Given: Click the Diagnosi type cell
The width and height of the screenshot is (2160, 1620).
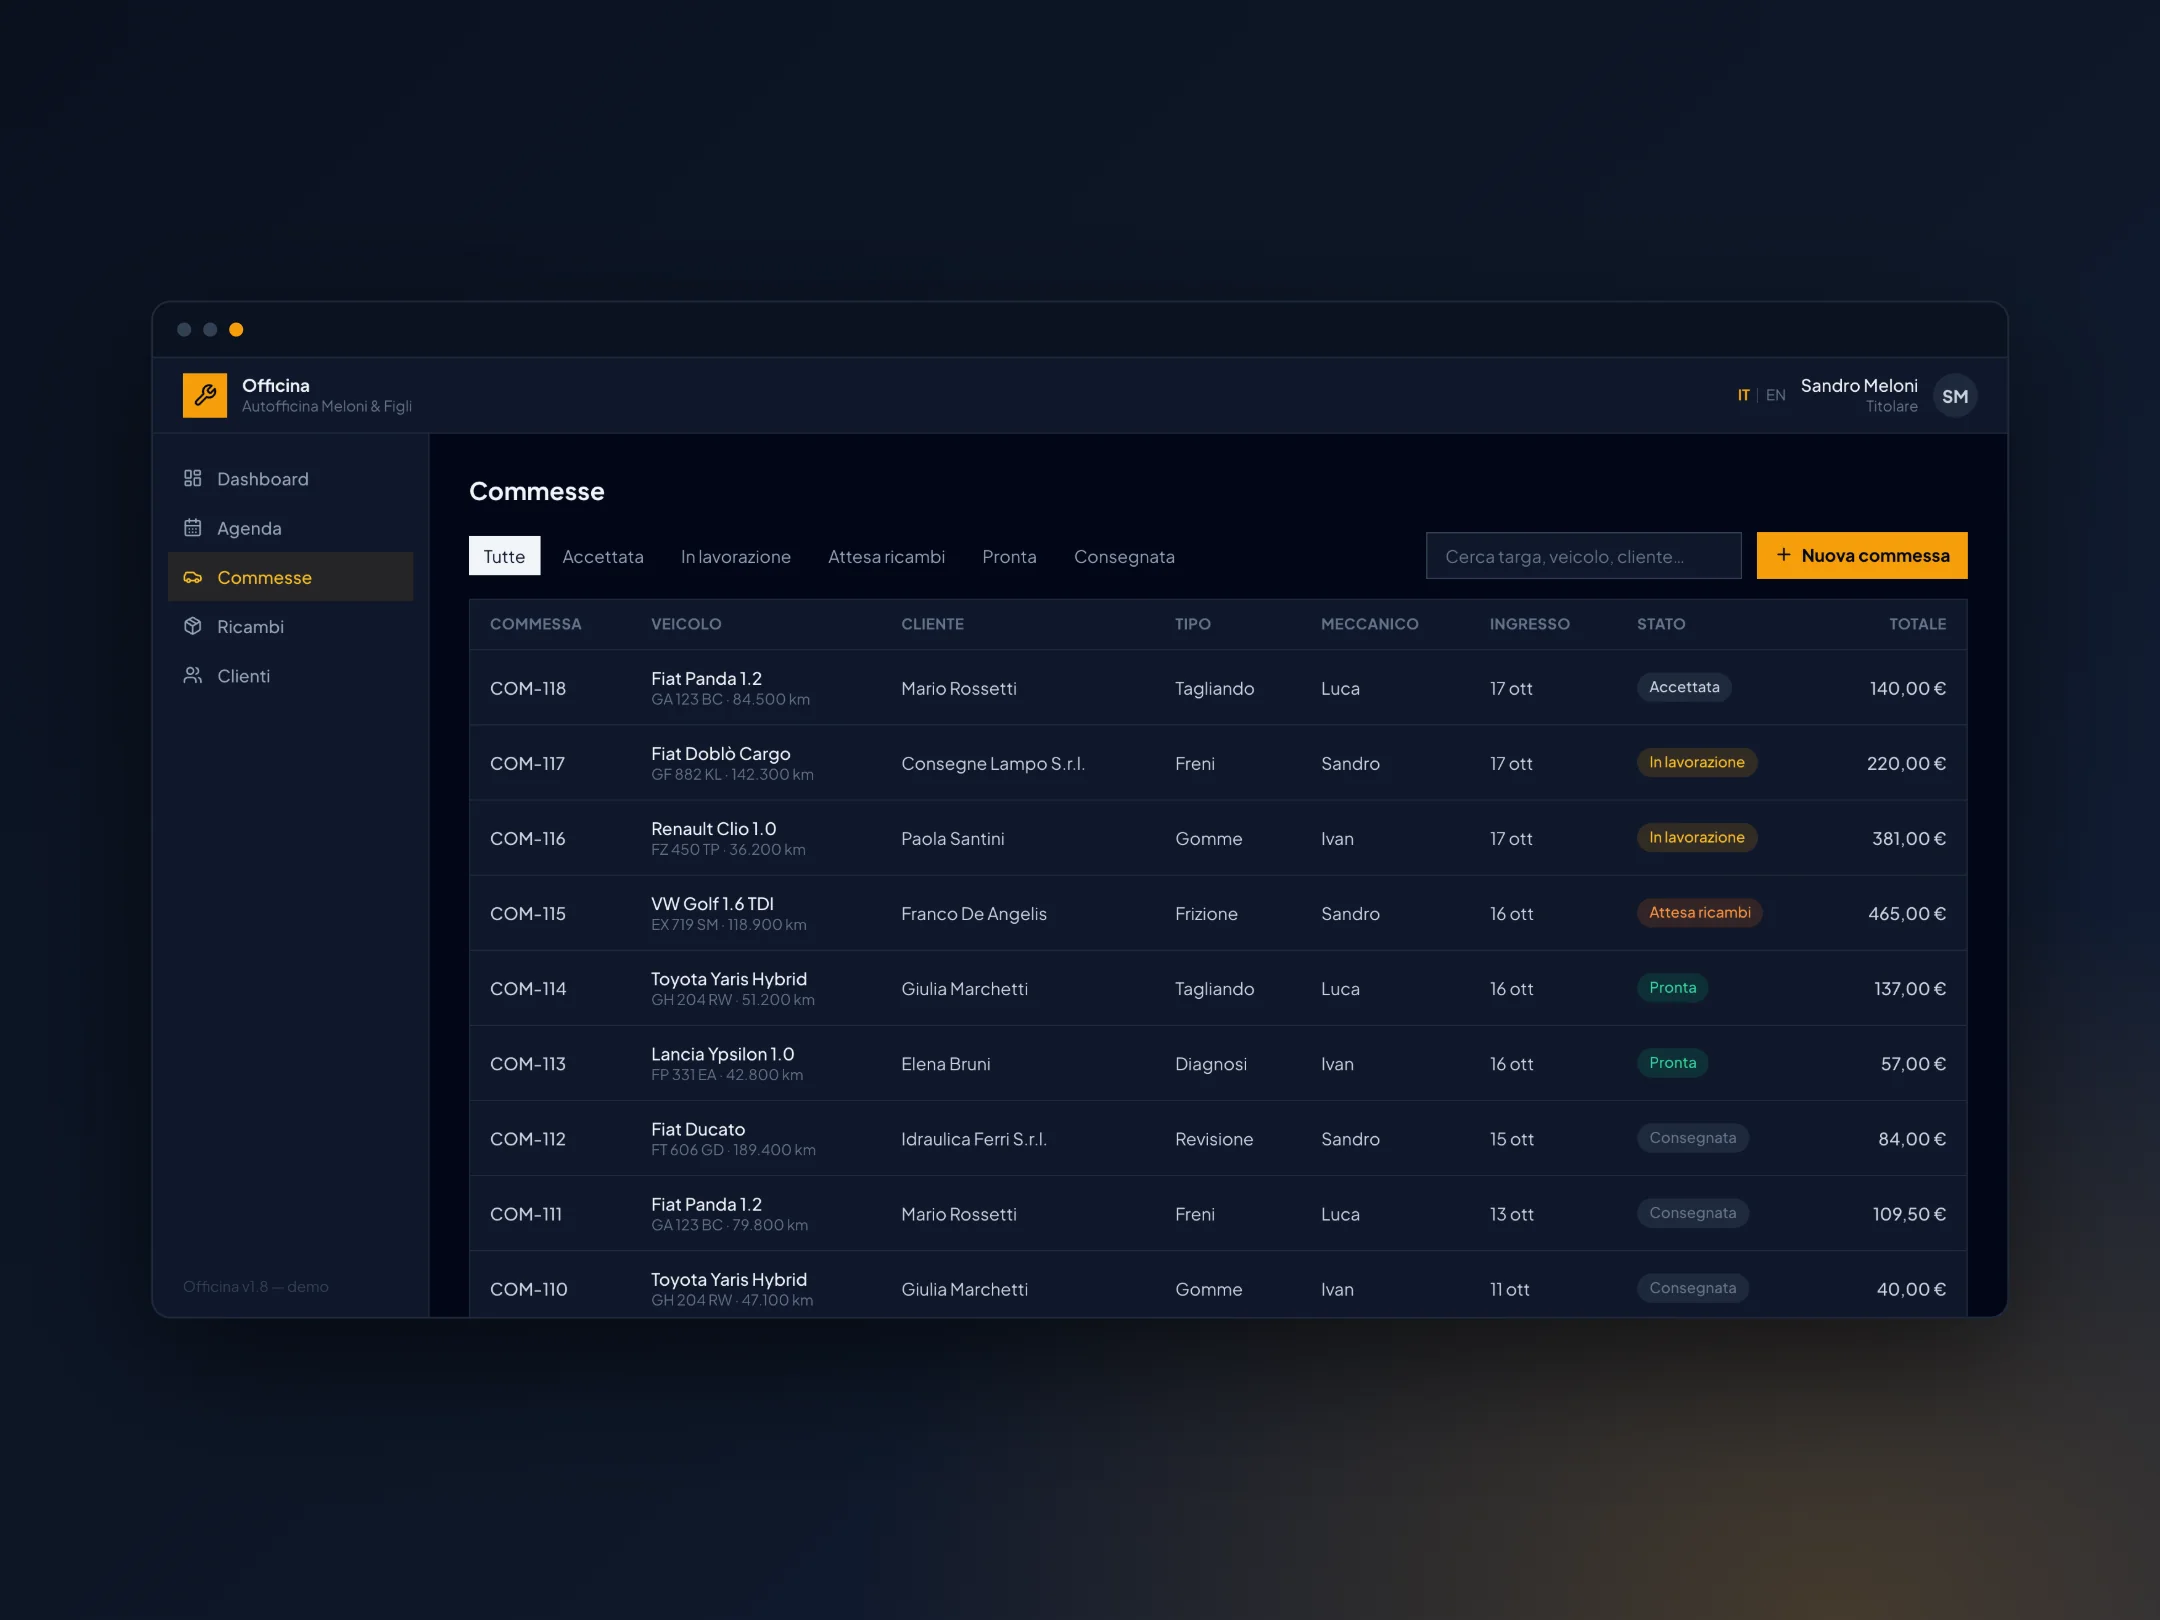Looking at the screenshot, I should tap(1210, 1063).
